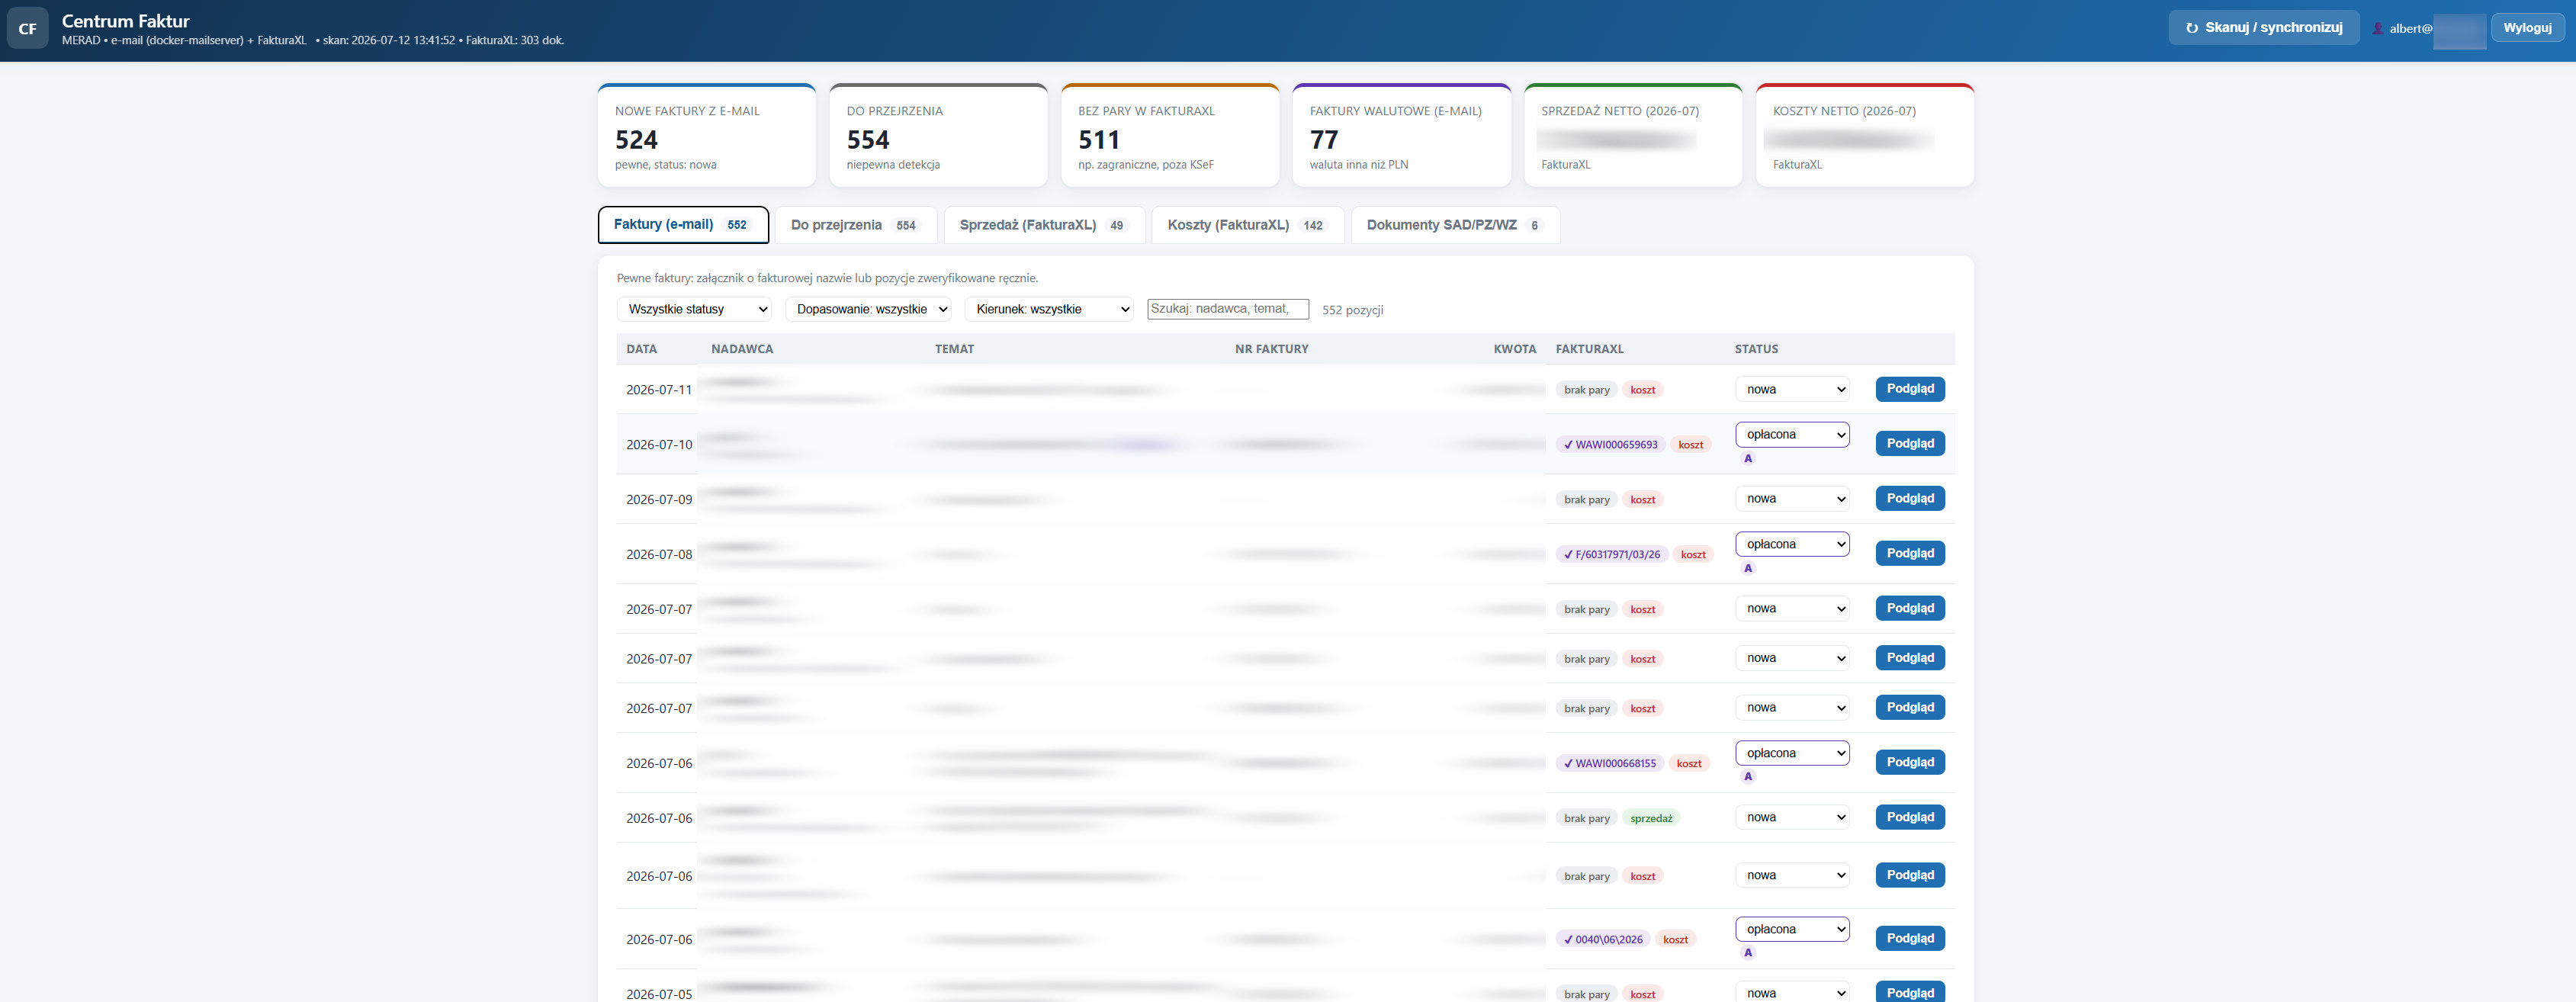Screen dimensions: 2576x1002
Task: Click the purple A badge under 2026-07-10 status
Action: (1748, 459)
